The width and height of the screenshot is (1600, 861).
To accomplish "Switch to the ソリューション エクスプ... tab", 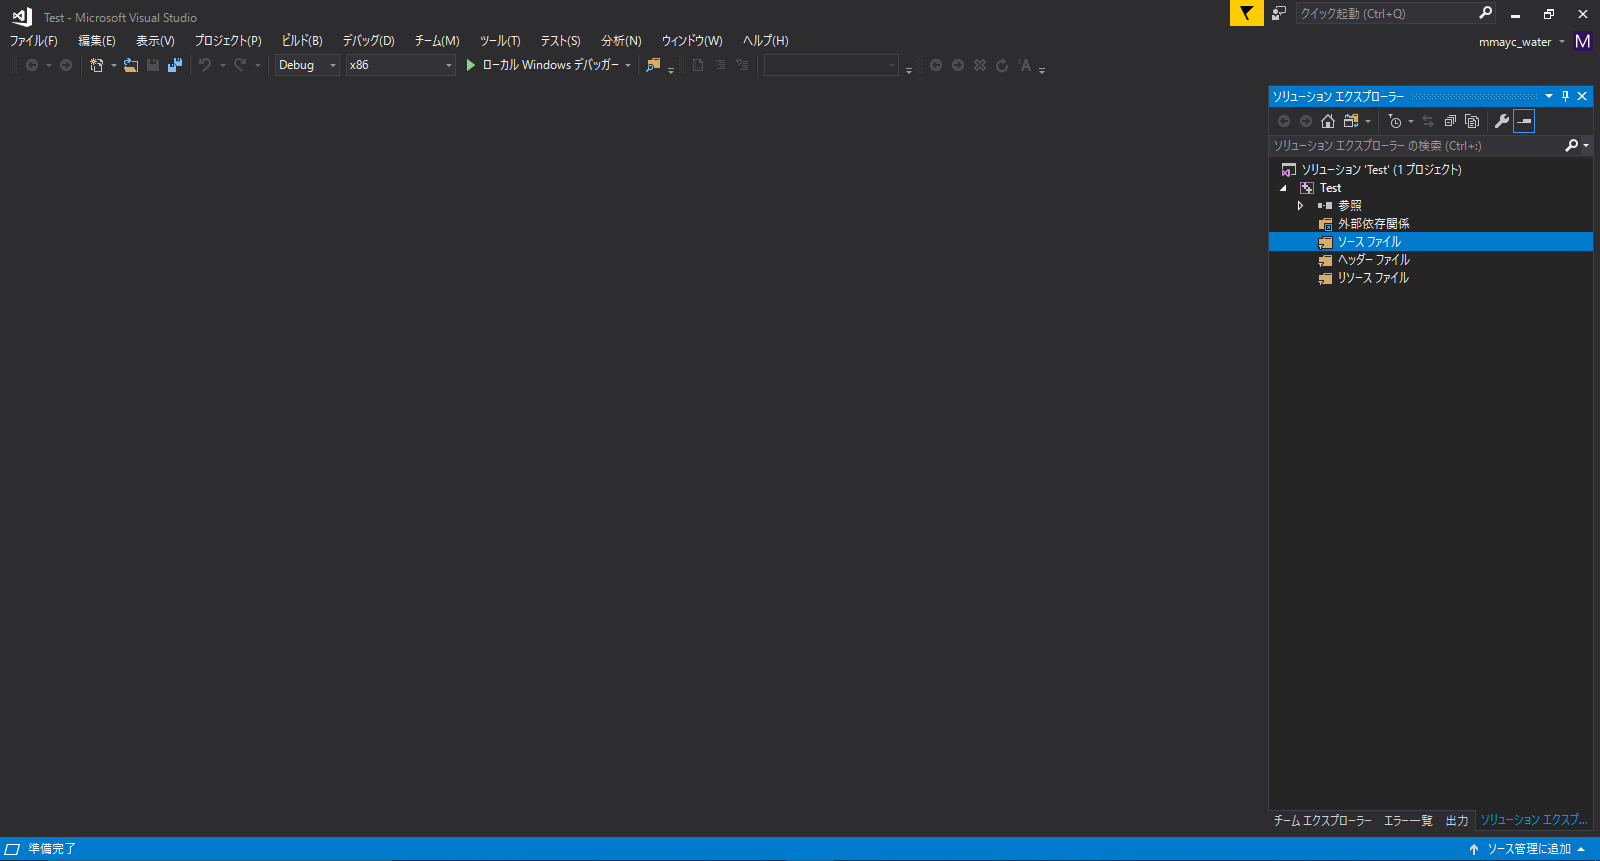I will coord(1534,820).
